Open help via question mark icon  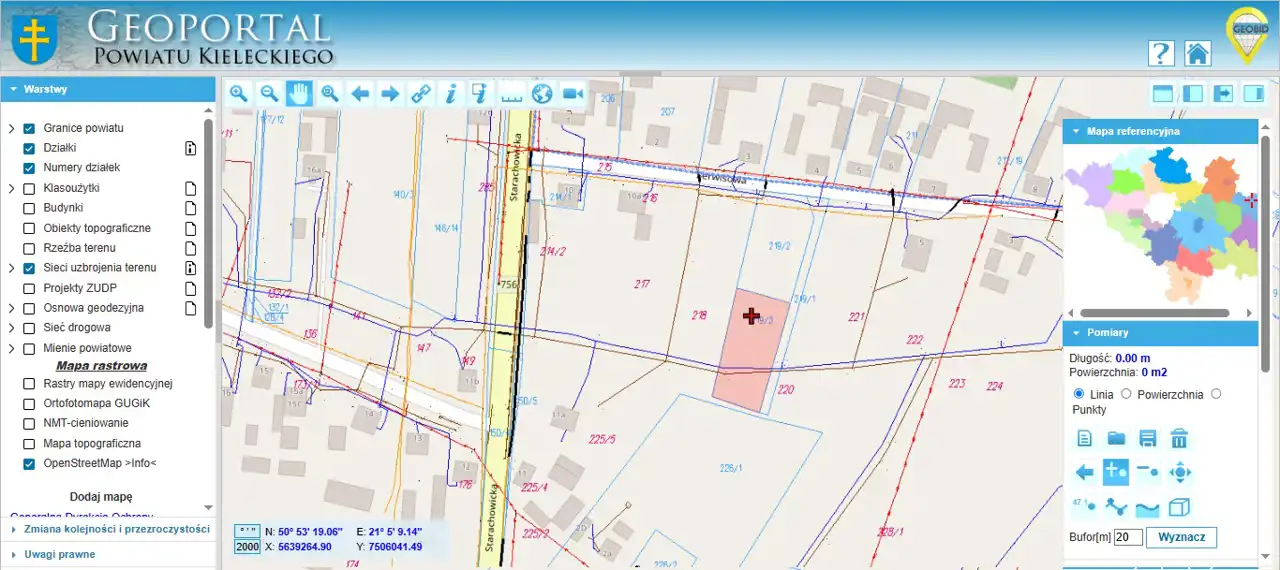[x=1161, y=54]
